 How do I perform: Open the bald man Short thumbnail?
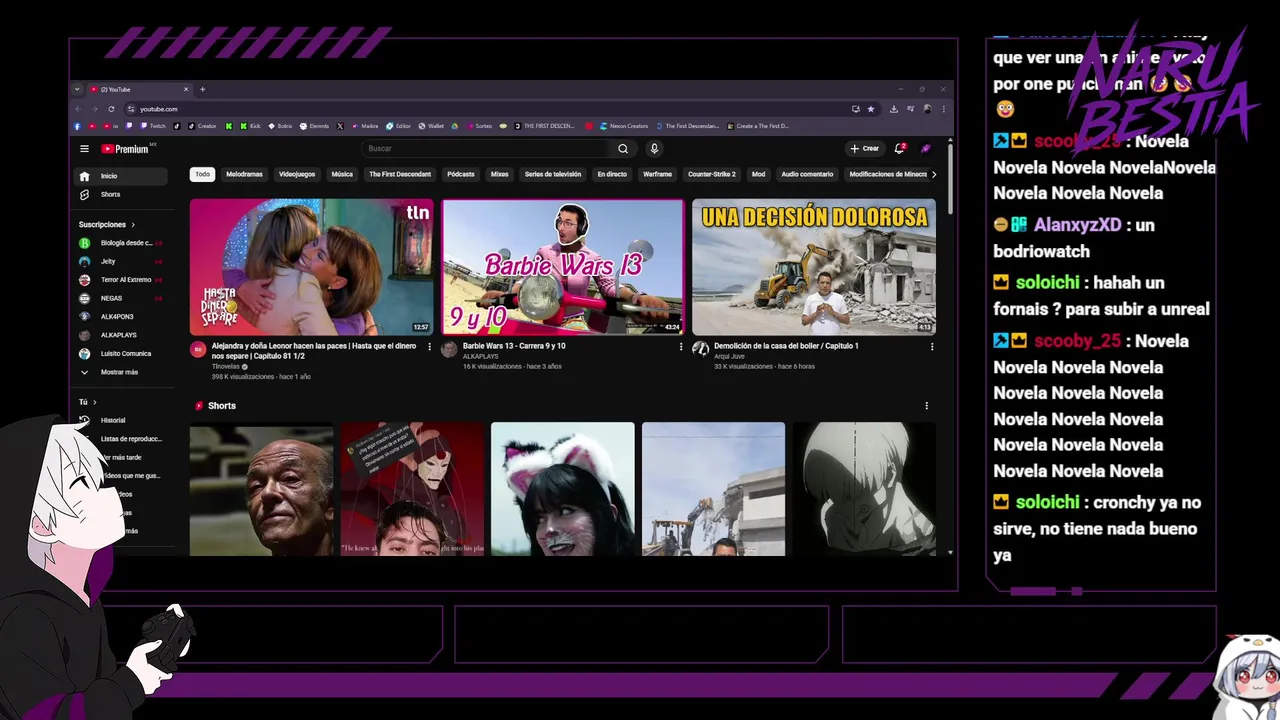pos(262,489)
